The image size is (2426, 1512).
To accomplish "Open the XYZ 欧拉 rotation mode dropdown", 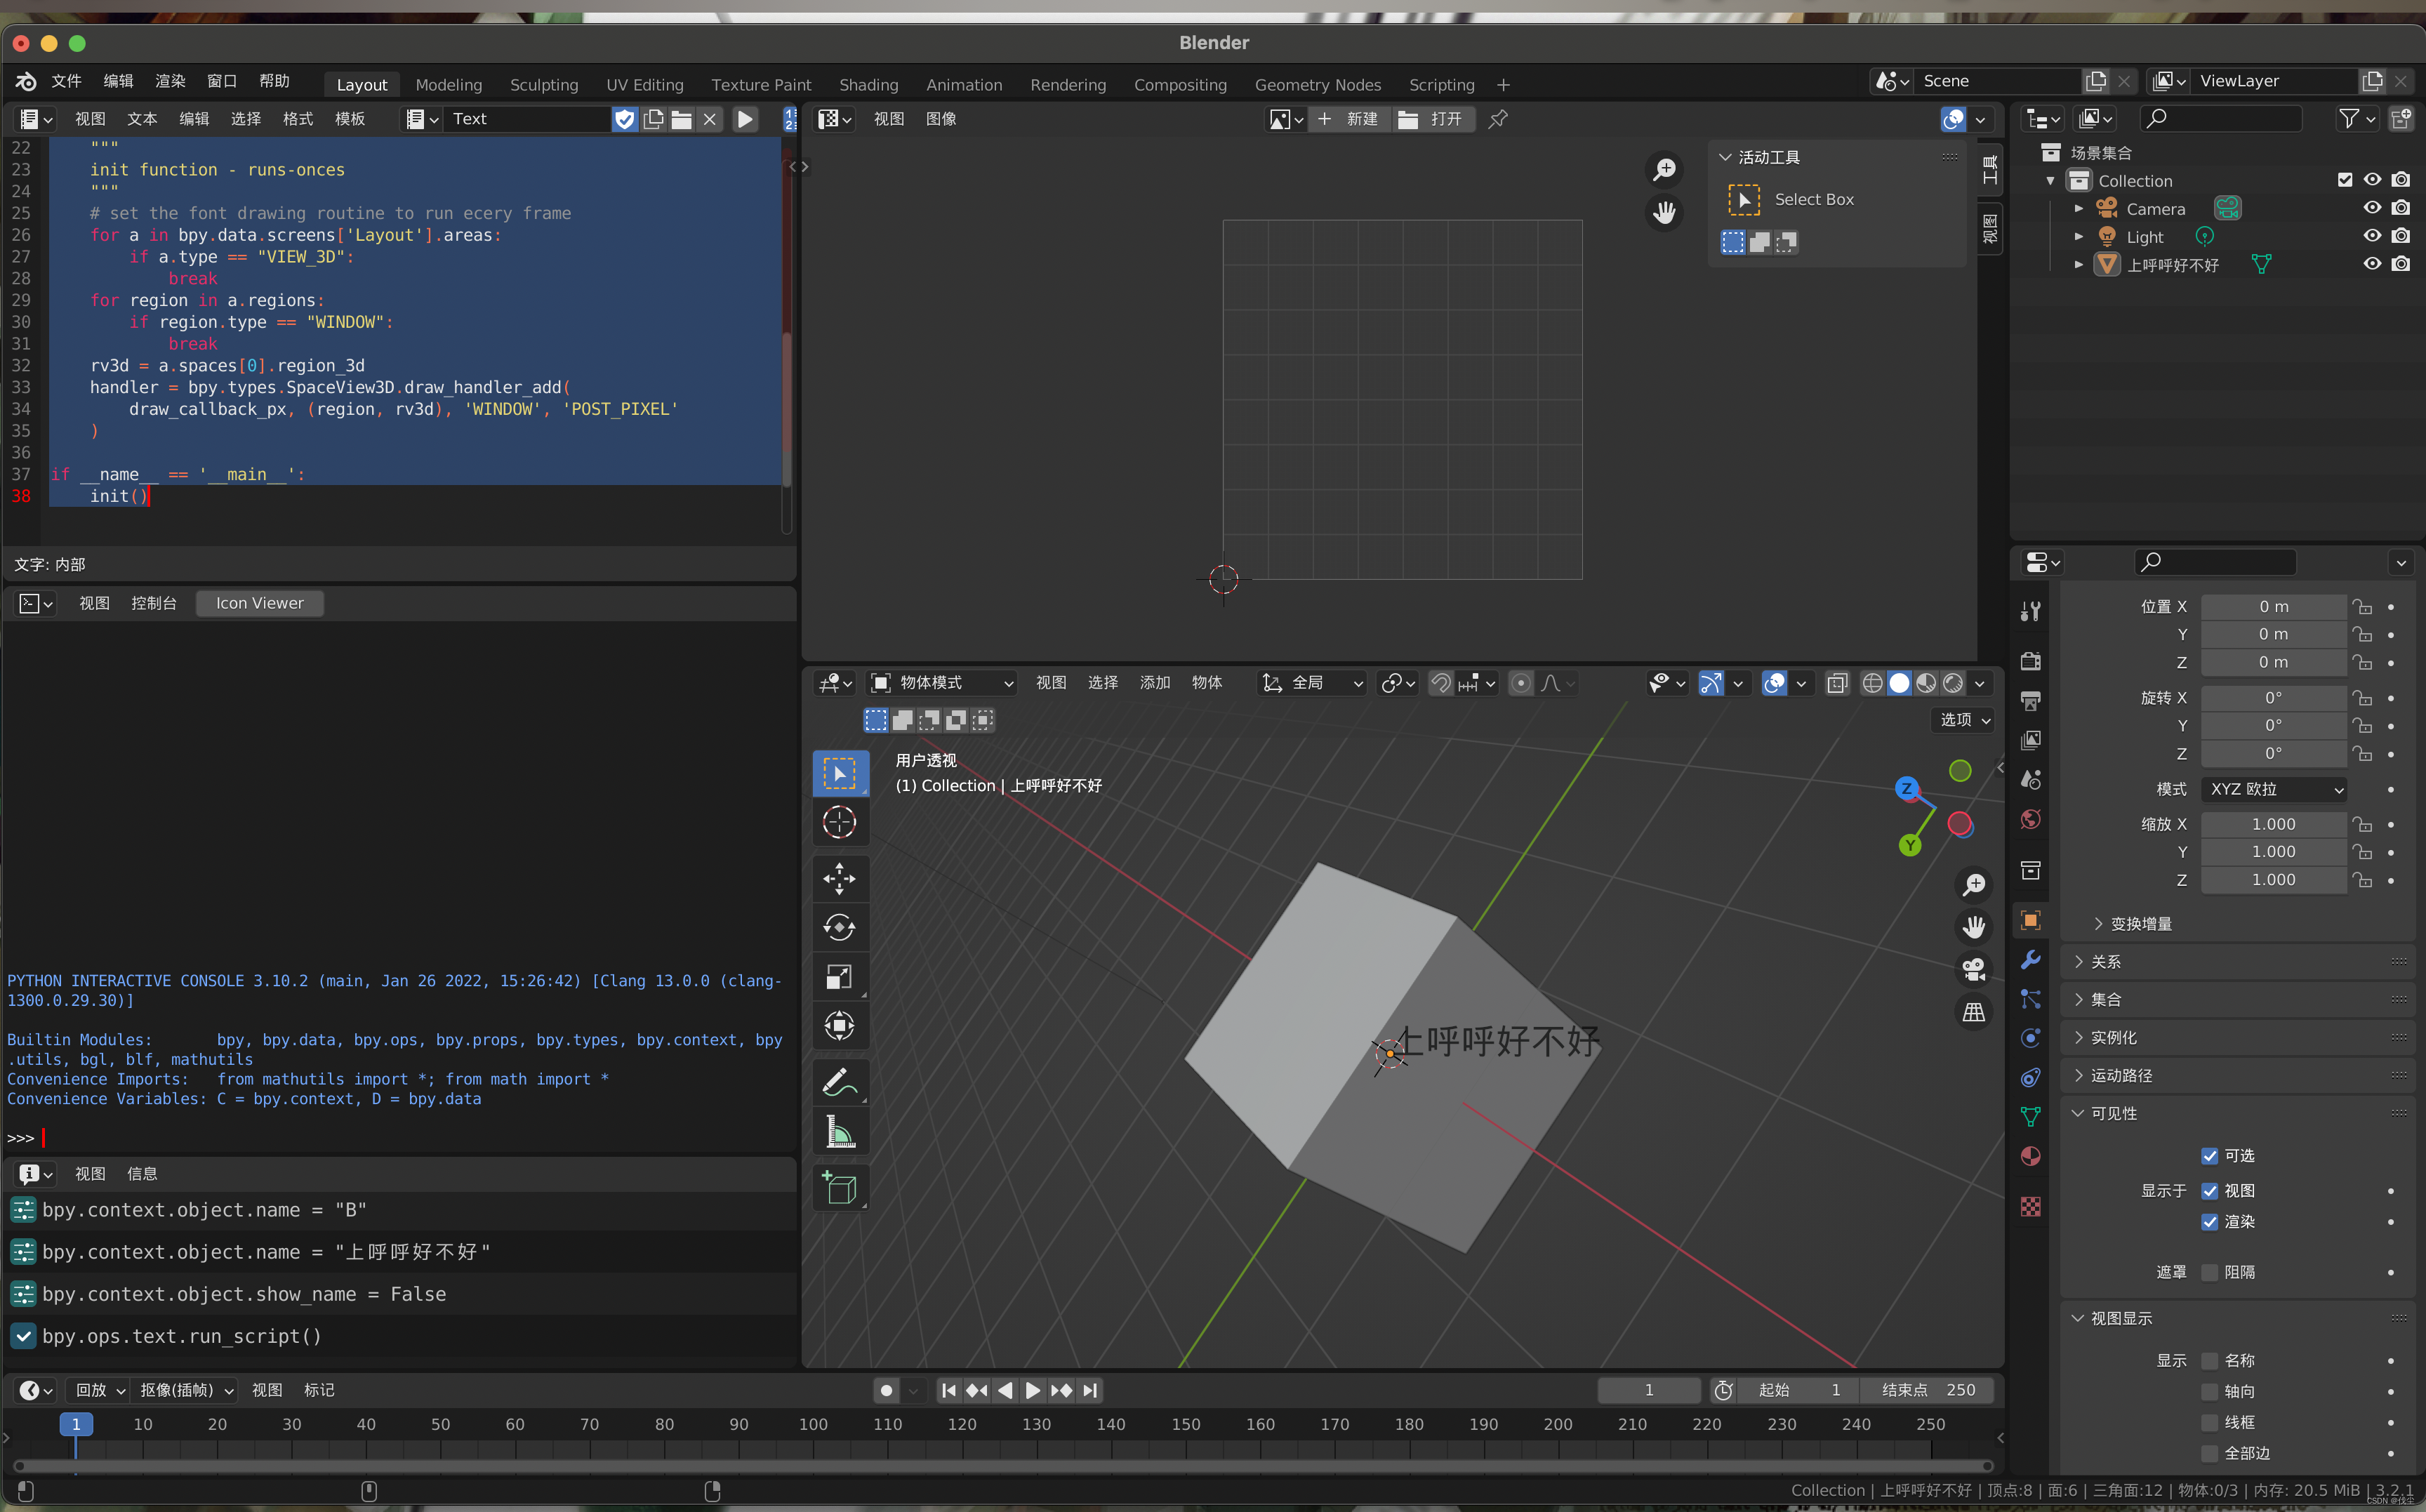I will coord(2274,789).
